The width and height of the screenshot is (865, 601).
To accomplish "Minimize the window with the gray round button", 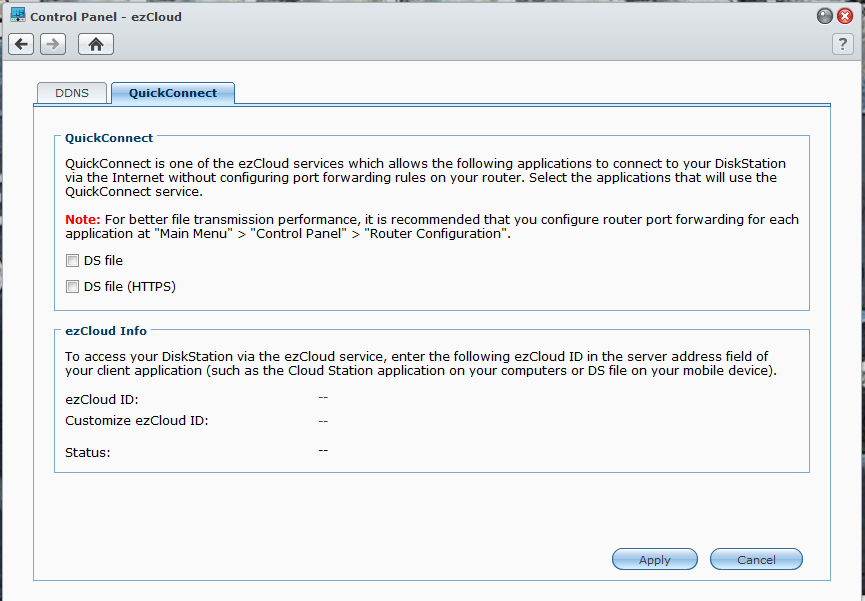I will (x=825, y=16).
